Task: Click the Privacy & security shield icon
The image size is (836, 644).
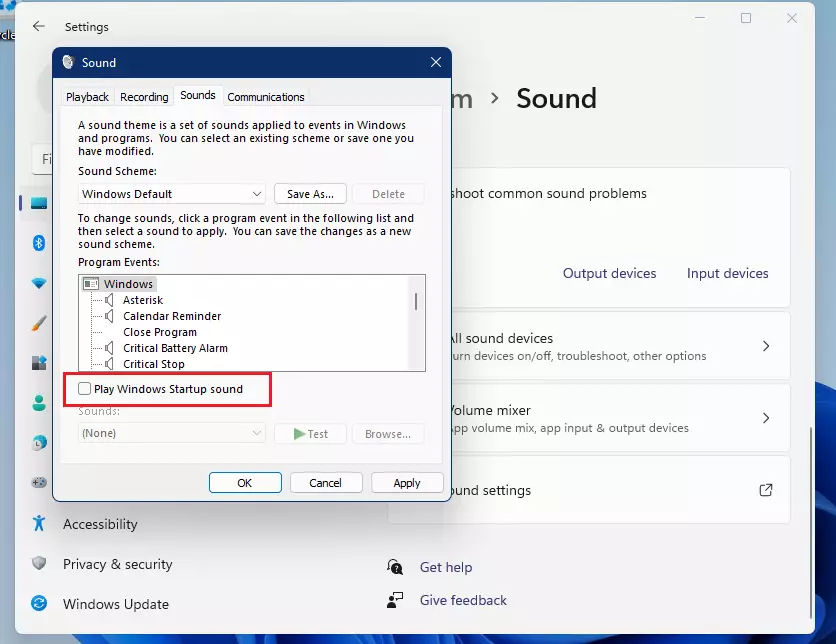Action: [x=39, y=563]
